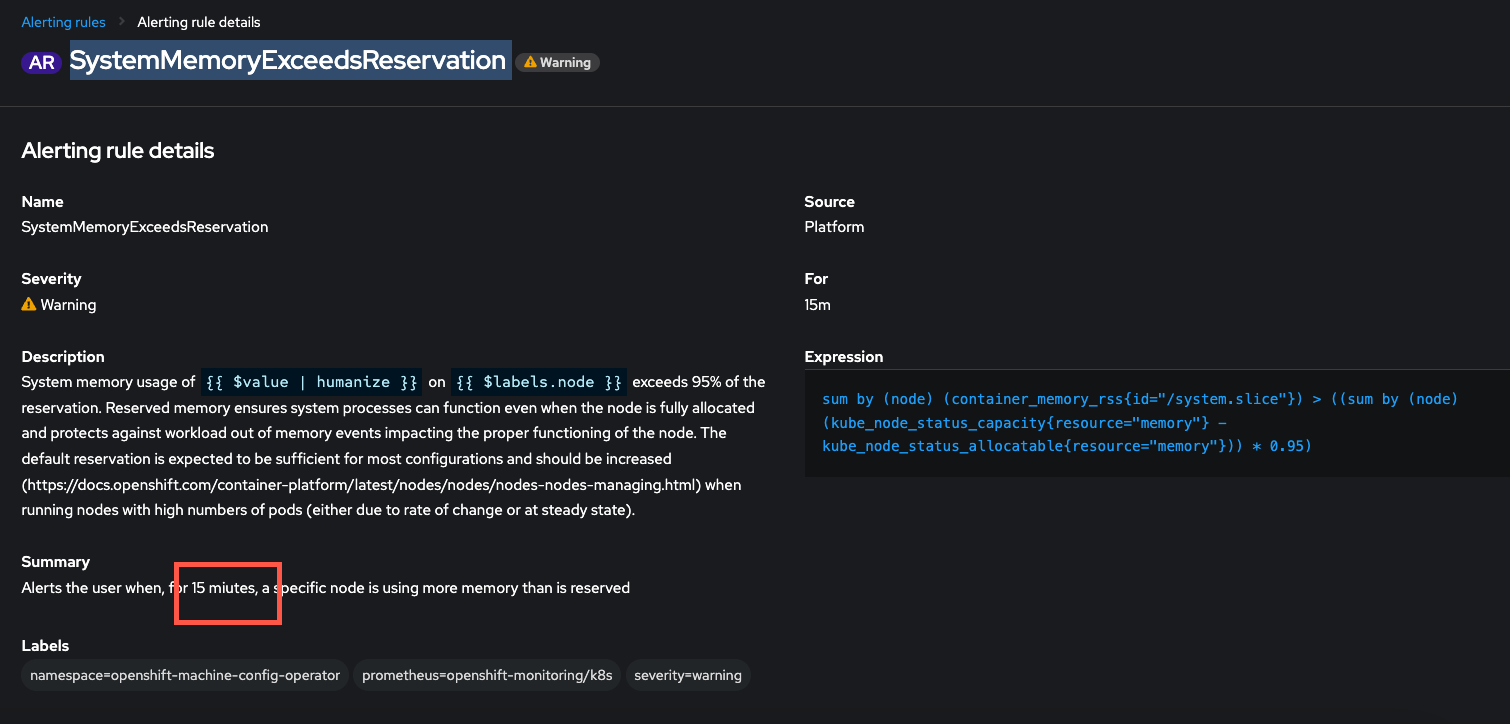Select the prometheus=openshift-monitoring/k8s label
This screenshot has height=724, width=1510.
(x=486, y=675)
